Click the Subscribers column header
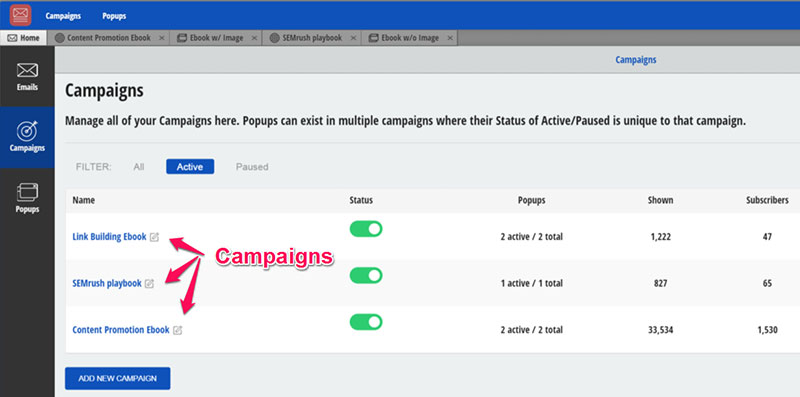The height and width of the screenshot is (397, 800). click(x=767, y=201)
